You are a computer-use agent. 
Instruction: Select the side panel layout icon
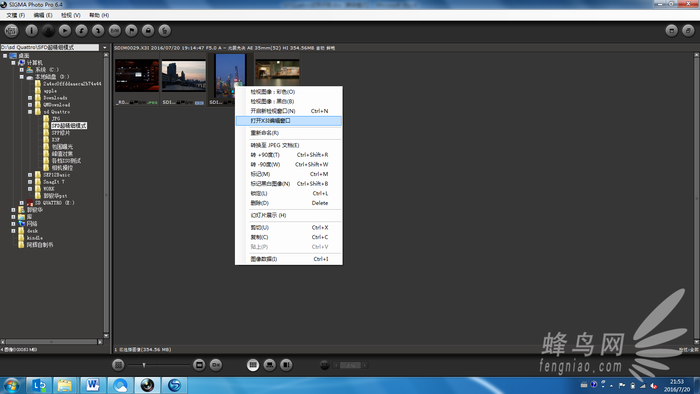[286, 365]
